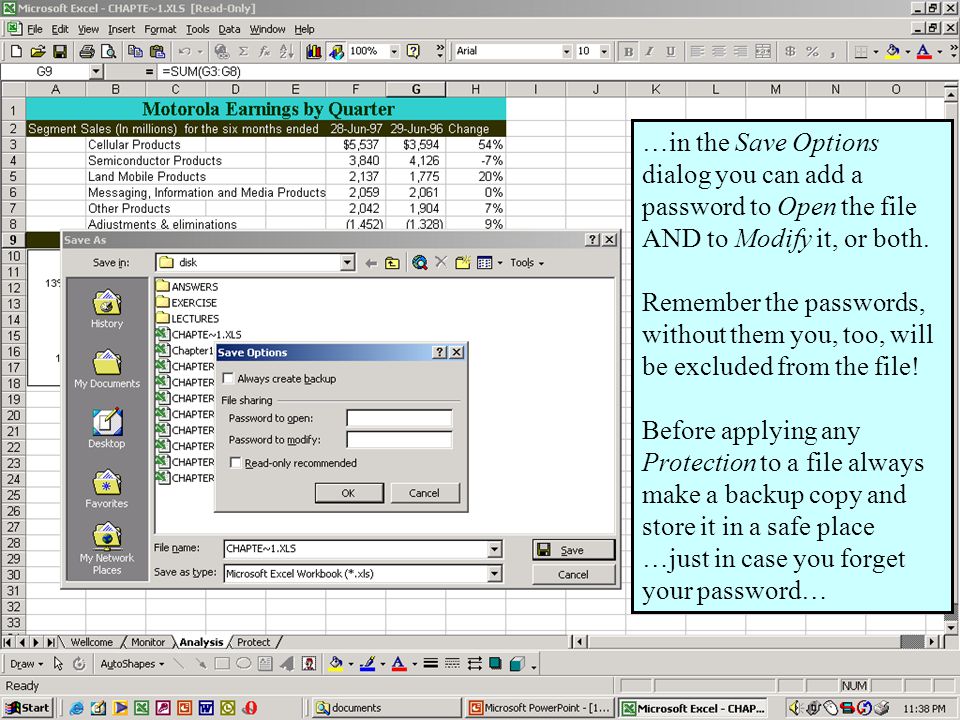Open the Tools dropdown in Save As

(527, 263)
